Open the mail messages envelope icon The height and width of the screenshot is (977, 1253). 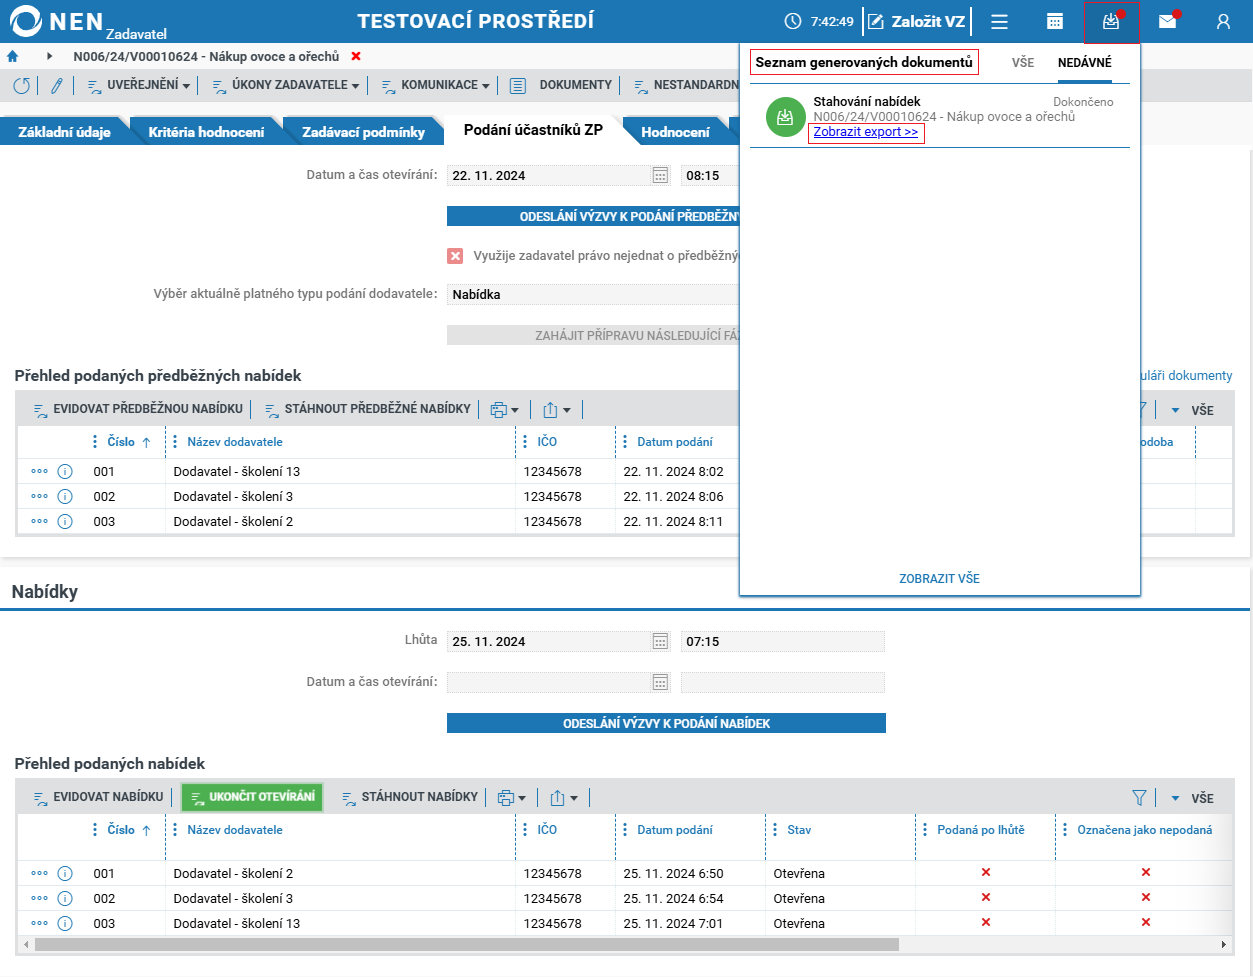point(1167,22)
